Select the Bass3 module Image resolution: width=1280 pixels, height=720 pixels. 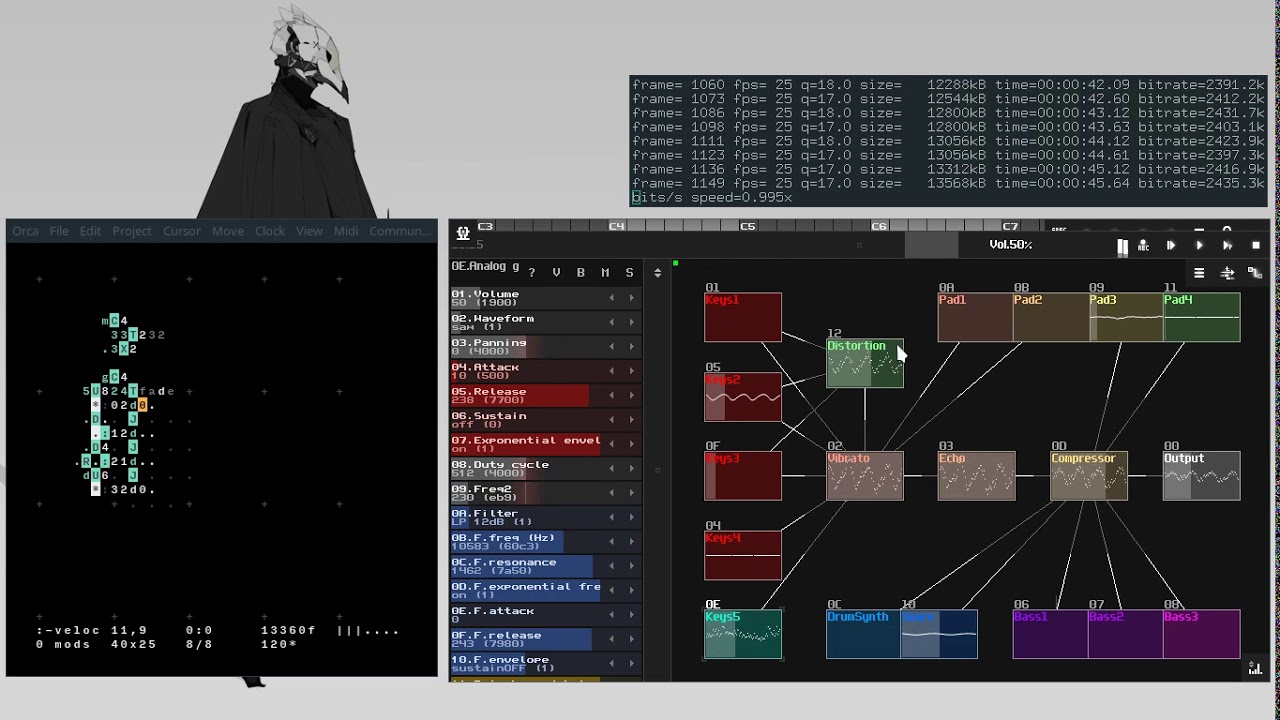(x=1201, y=634)
